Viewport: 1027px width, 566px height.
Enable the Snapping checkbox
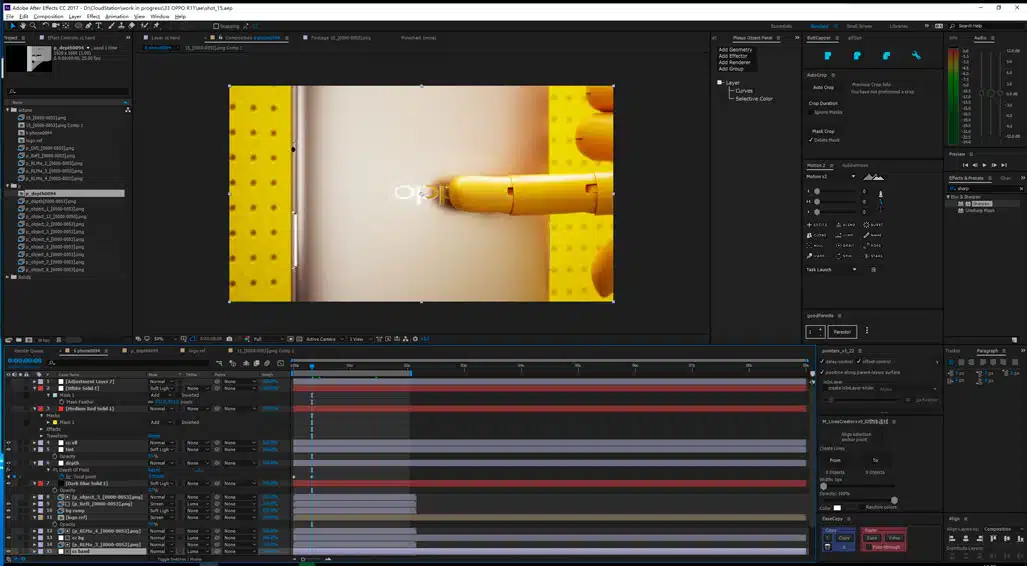tap(214, 27)
